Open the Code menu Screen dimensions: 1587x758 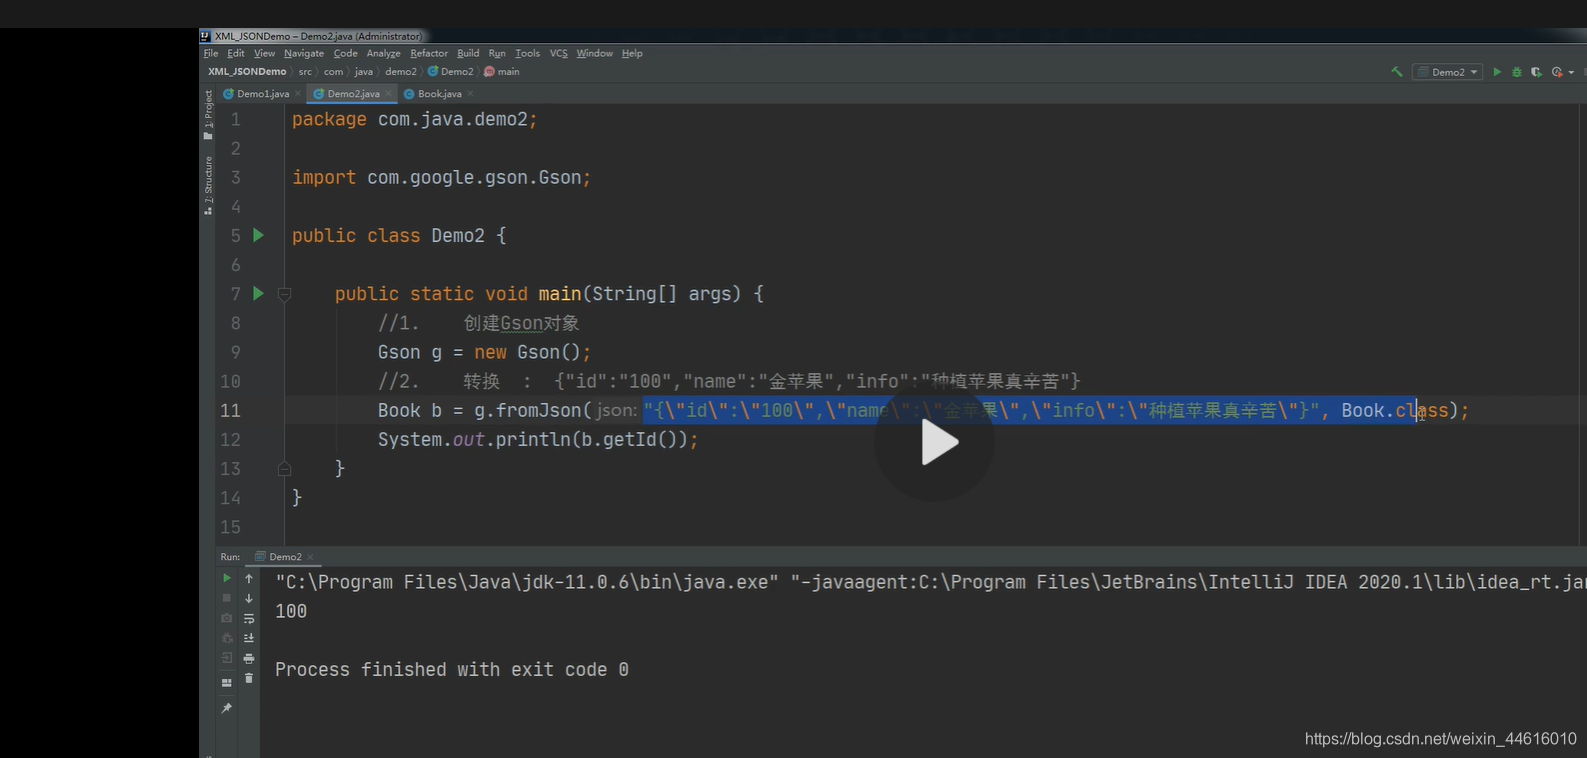pos(345,53)
